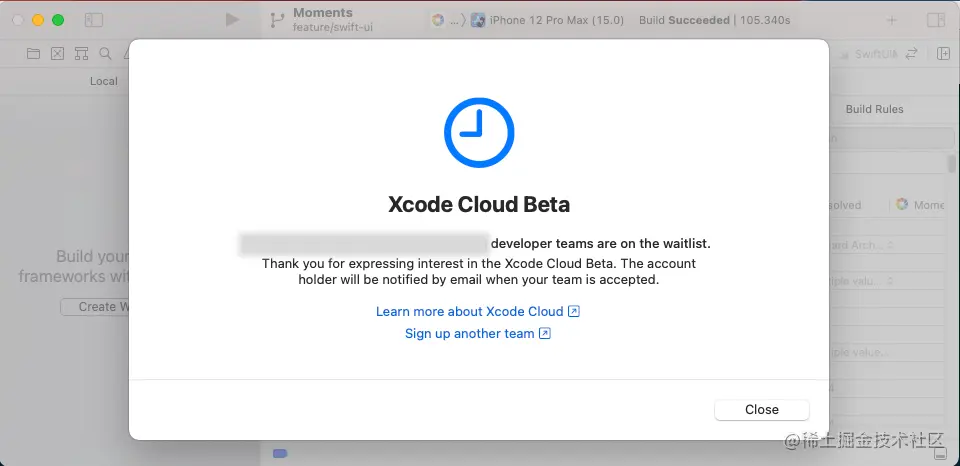The image size is (960, 466).
Task: Show the symbol navigator hierarchy icon
Action: pyautogui.click(x=81, y=54)
